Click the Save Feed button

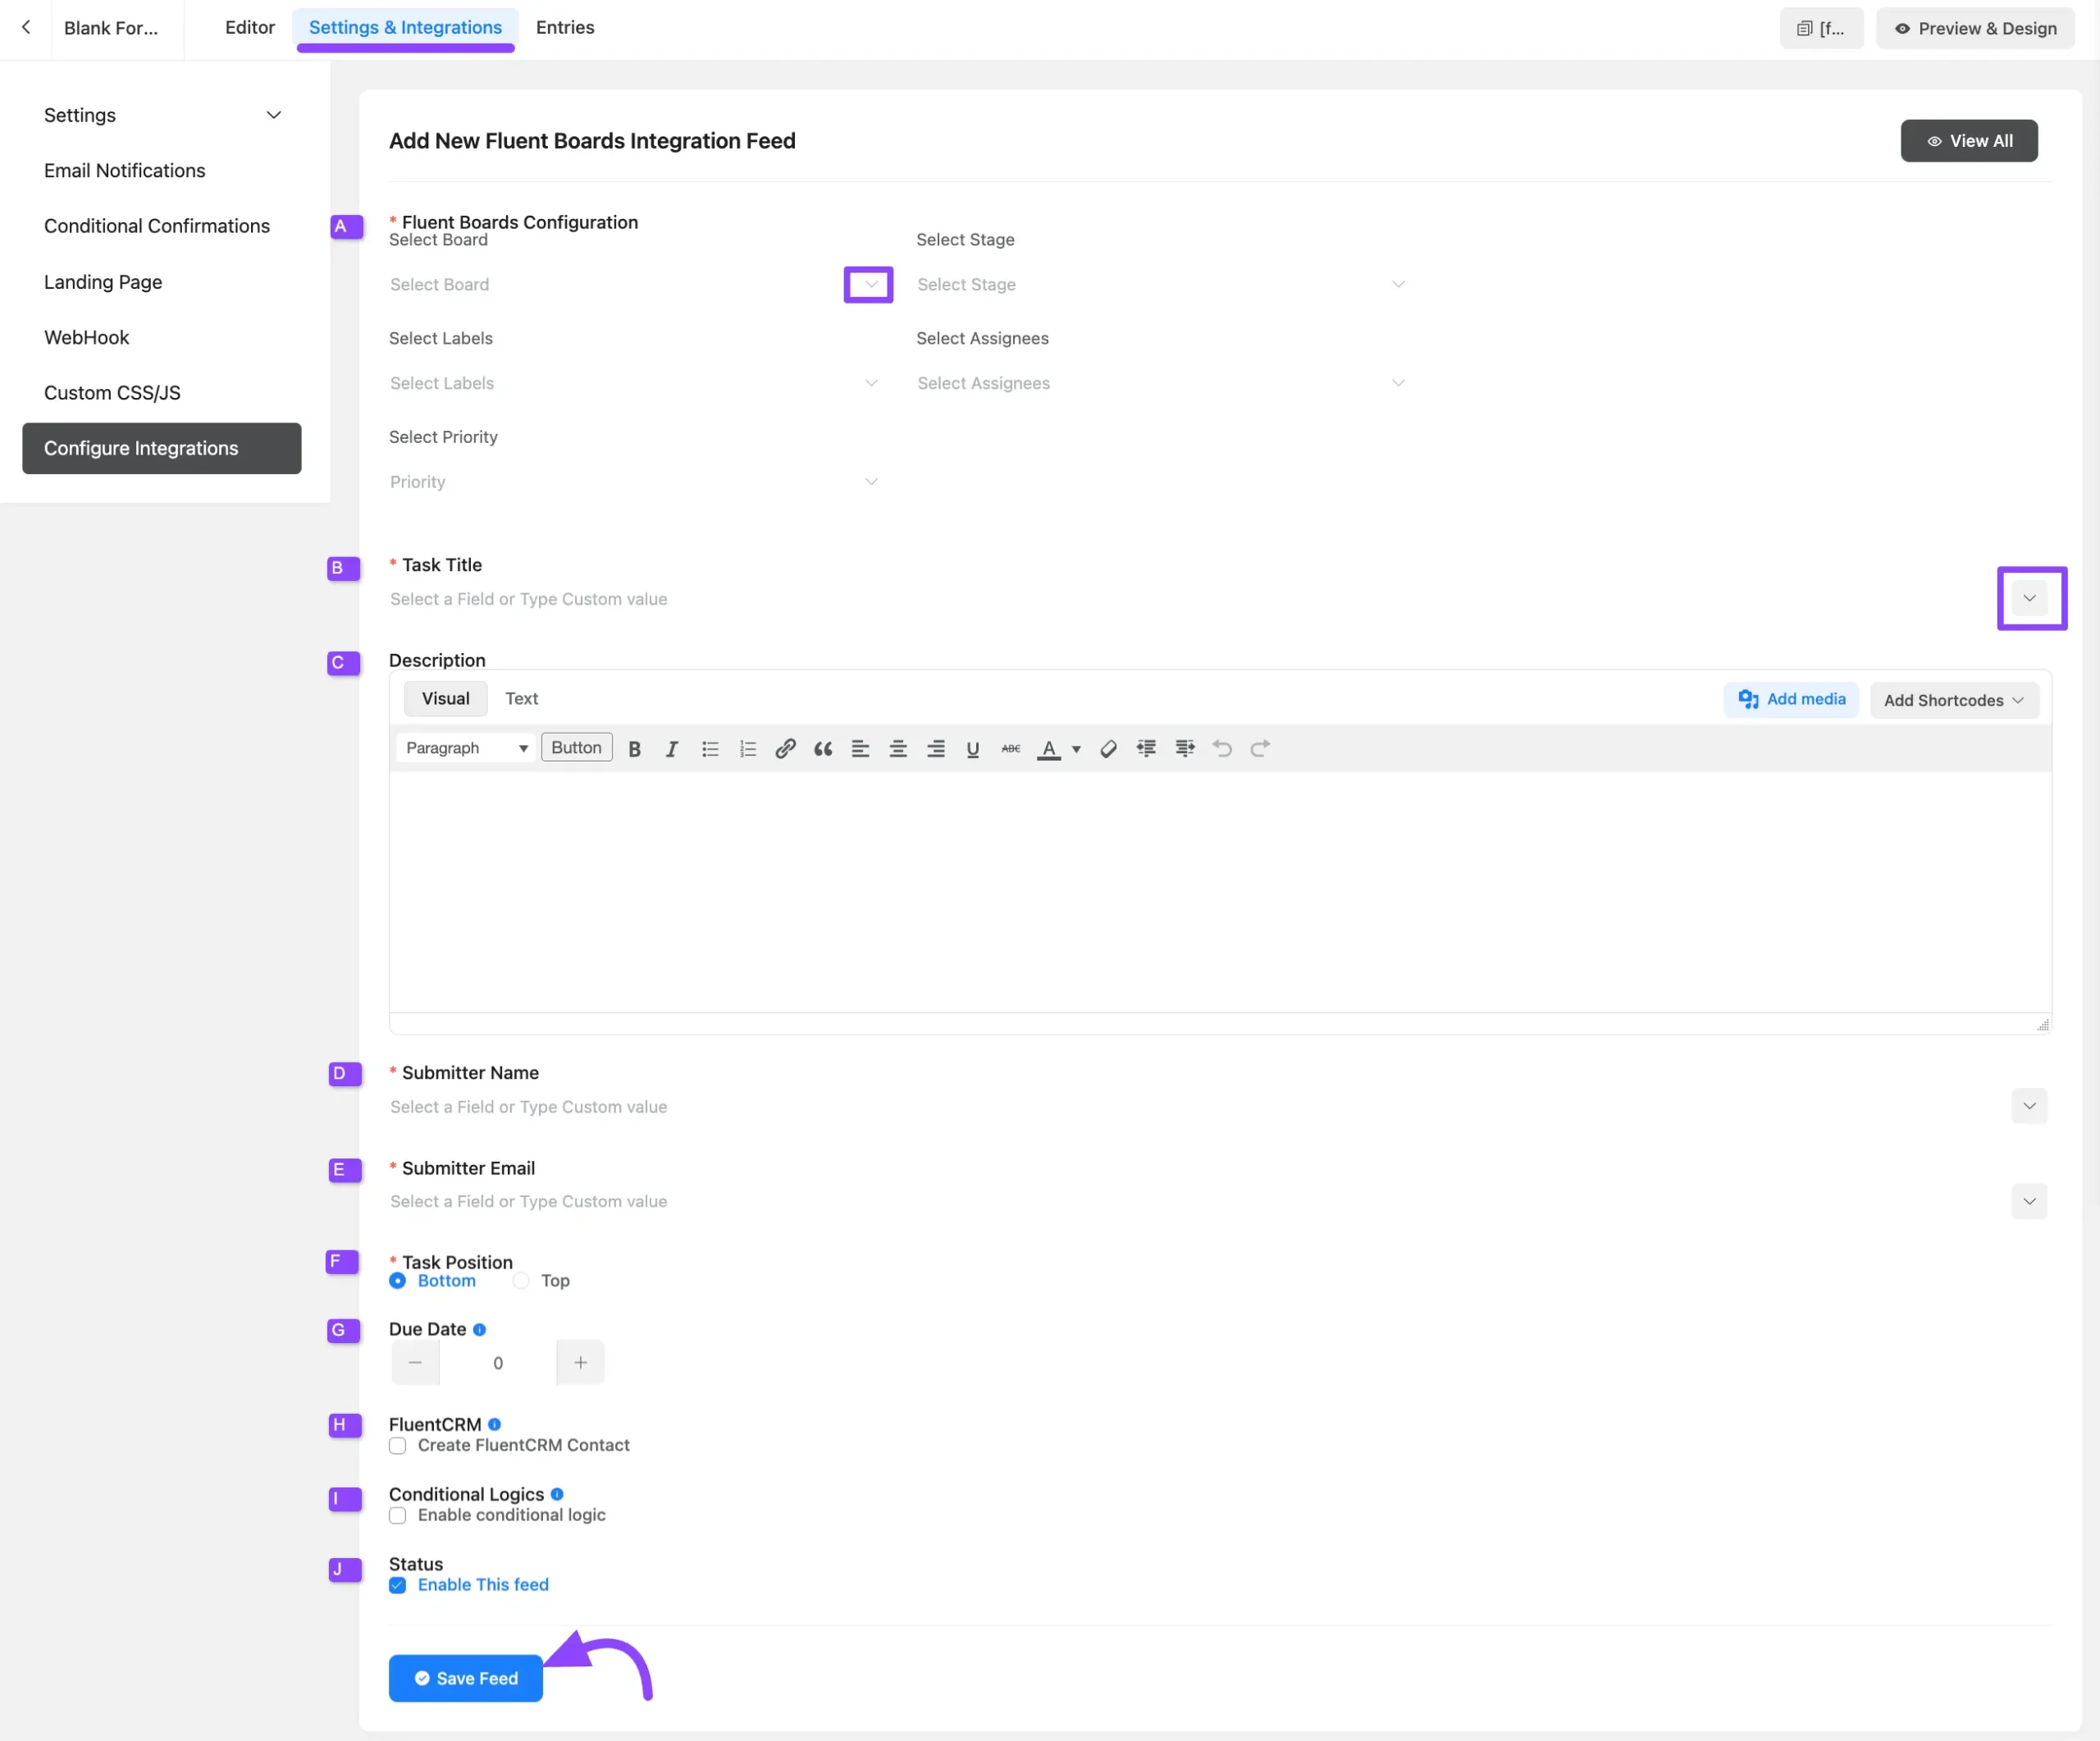(465, 1678)
